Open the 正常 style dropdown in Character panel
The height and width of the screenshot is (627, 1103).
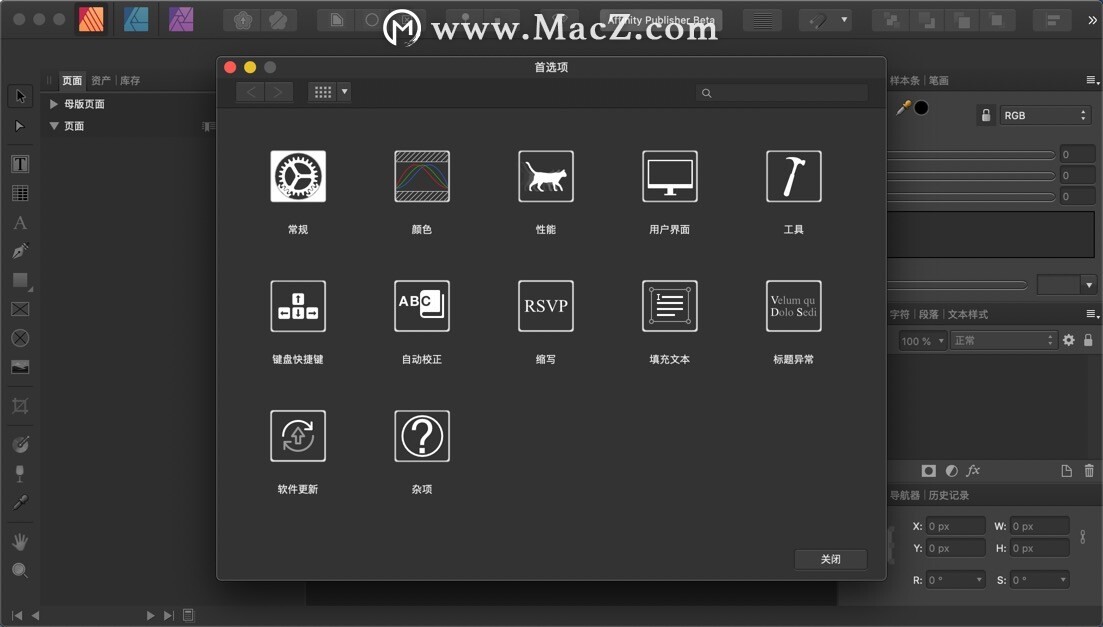coord(1003,340)
